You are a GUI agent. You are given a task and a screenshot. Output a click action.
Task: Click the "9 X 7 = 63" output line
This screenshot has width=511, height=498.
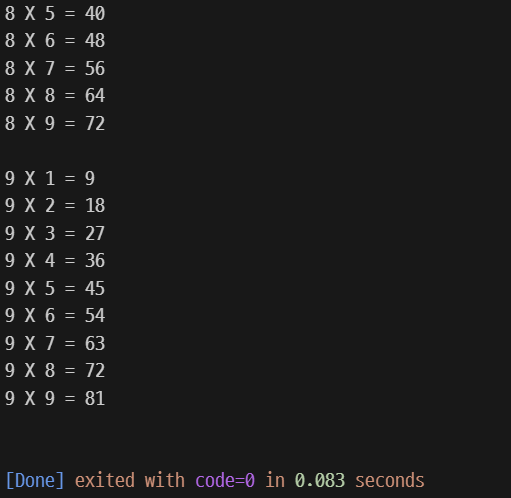pos(55,343)
